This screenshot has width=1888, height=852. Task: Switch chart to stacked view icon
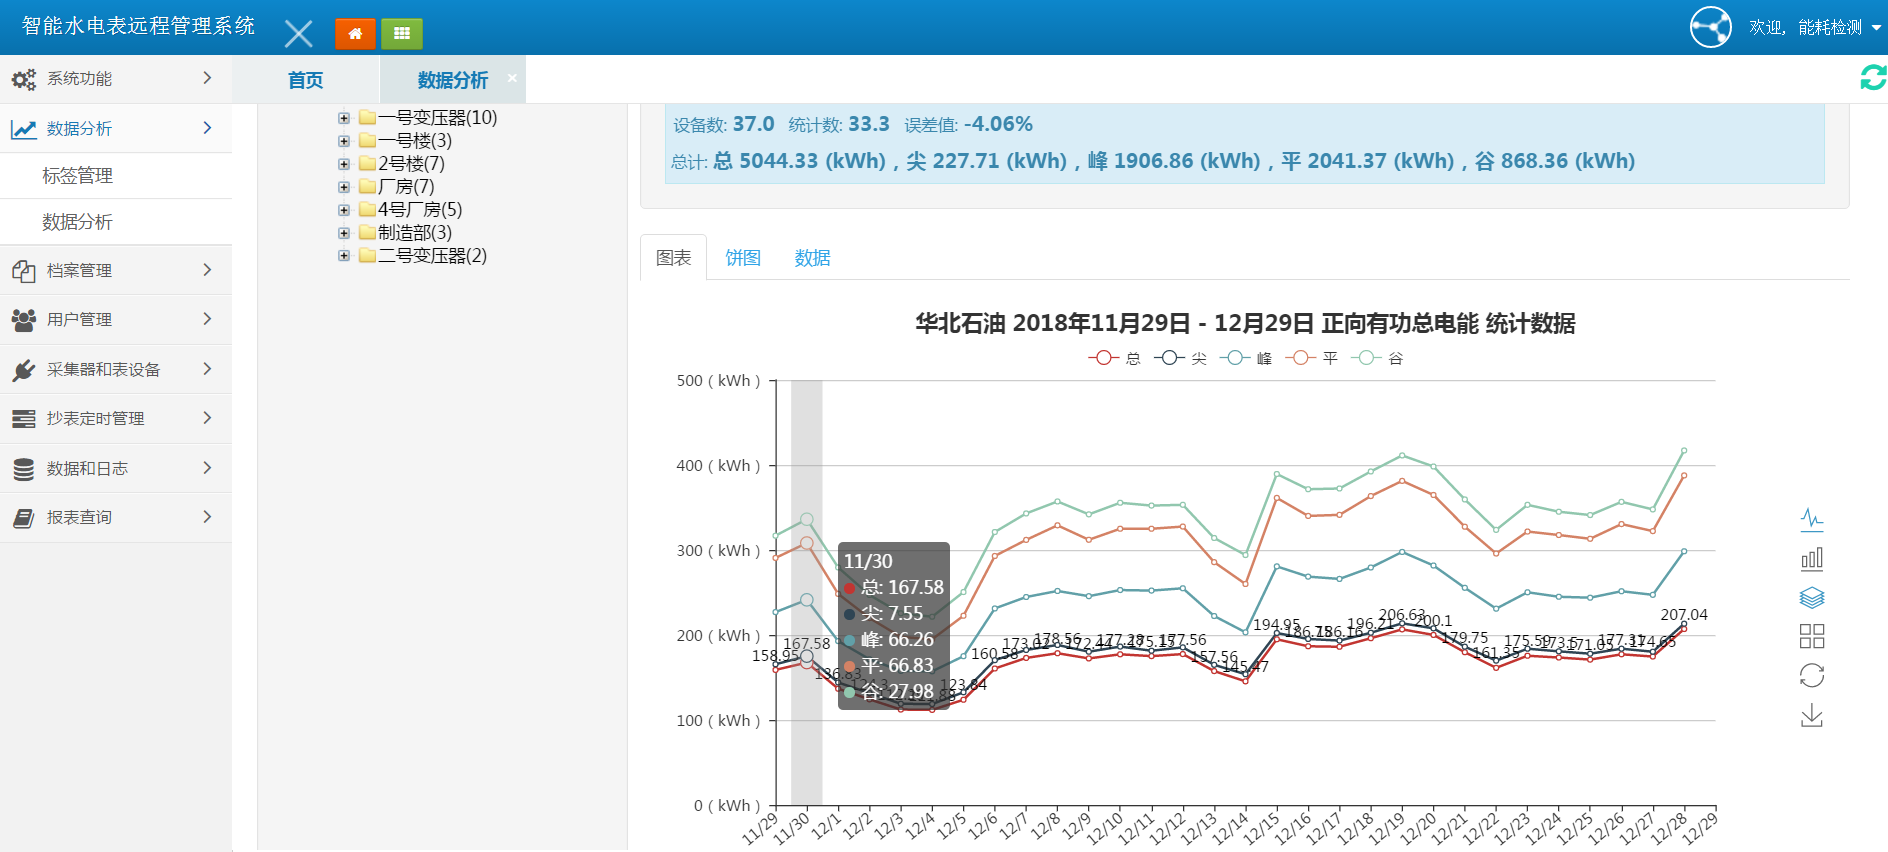pos(1811,598)
